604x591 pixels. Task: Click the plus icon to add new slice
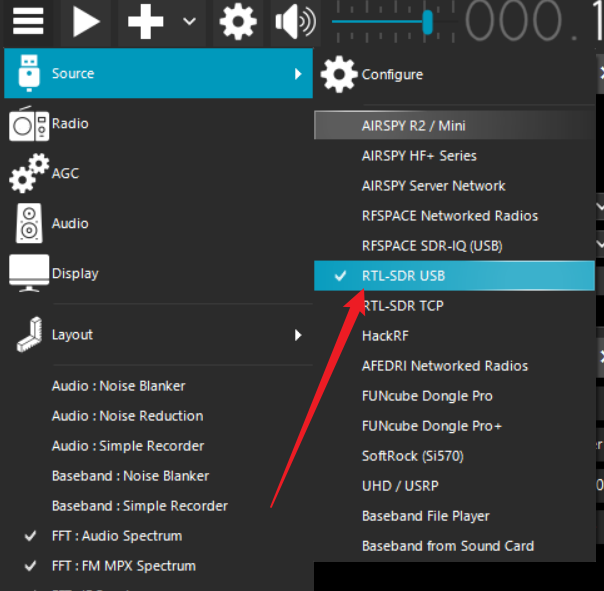[x=146, y=21]
